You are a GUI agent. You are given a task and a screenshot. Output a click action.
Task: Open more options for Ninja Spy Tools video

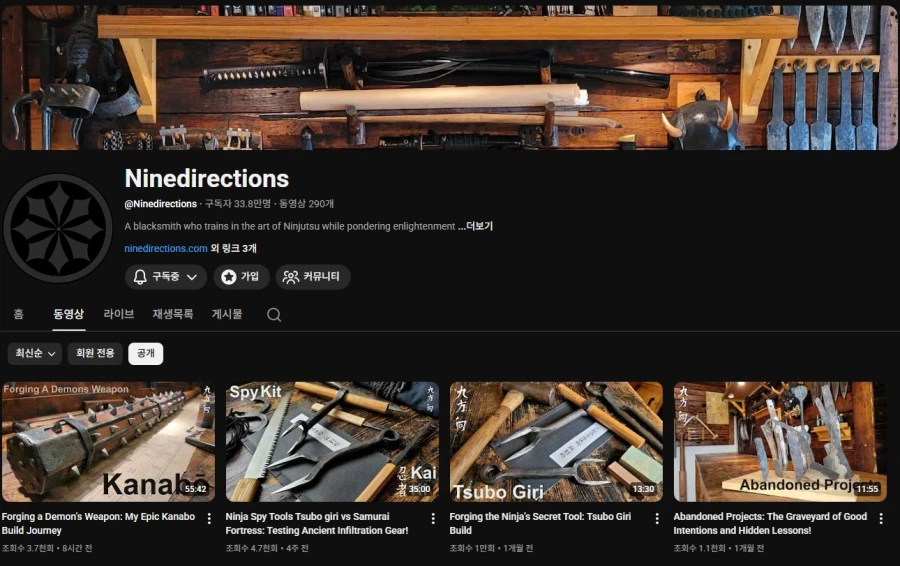coord(433,519)
